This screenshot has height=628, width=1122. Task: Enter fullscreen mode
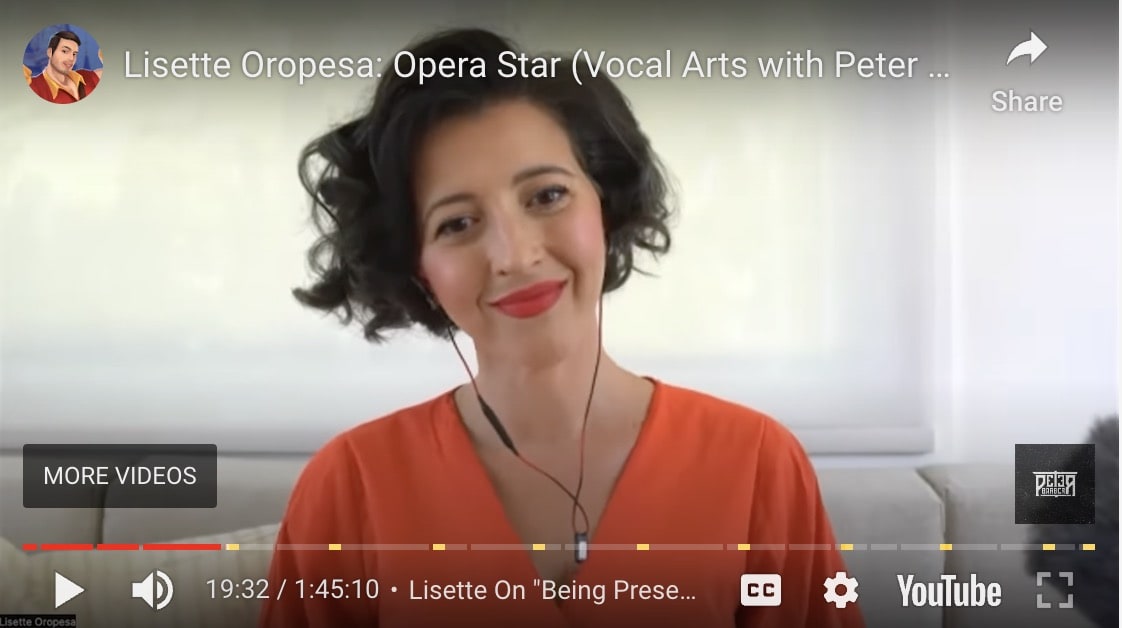(x=1055, y=590)
